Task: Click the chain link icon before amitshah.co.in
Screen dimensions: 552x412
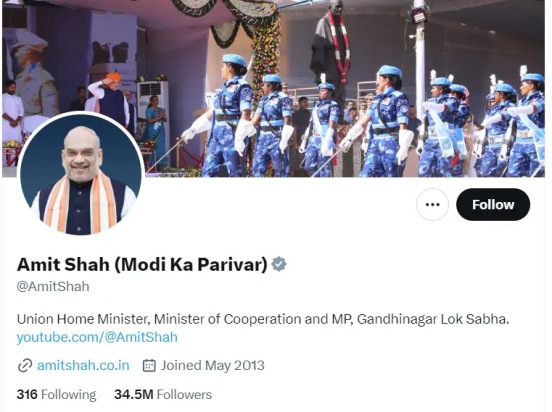Action: pyautogui.click(x=25, y=366)
